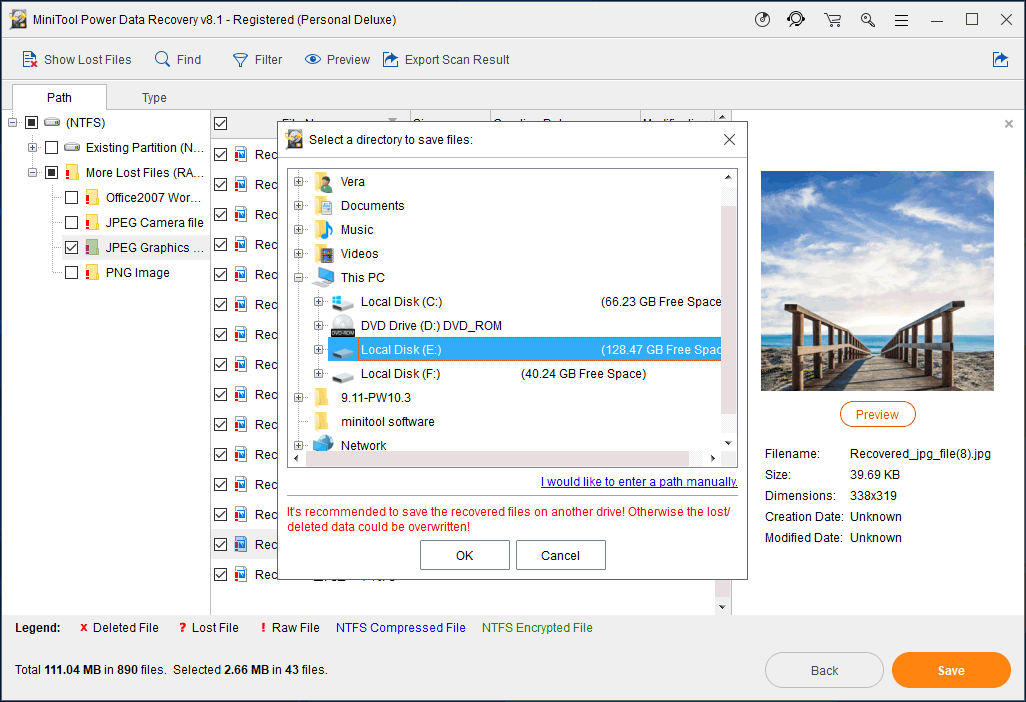Open the hamburger menu icon
This screenshot has width=1026, height=702.
[x=902, y=20]
